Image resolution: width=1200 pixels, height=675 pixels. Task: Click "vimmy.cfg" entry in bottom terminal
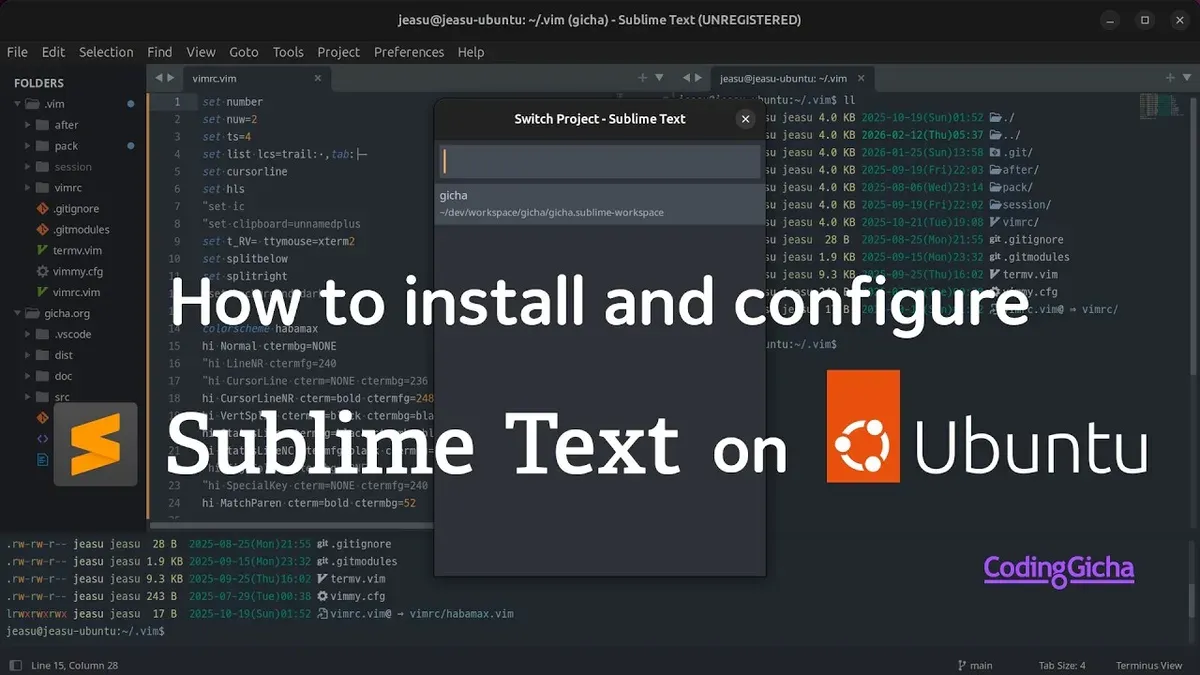(358, 596)
